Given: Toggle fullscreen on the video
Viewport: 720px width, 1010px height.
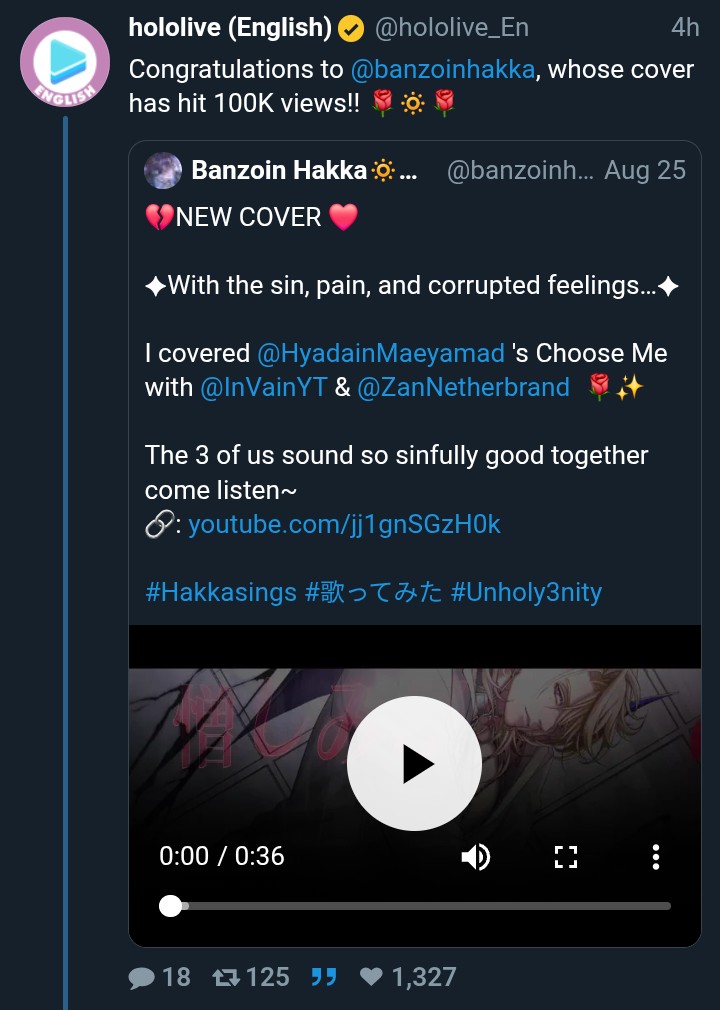Looking at the screenshot, I should pyautogui.click(x=566, y=857).
